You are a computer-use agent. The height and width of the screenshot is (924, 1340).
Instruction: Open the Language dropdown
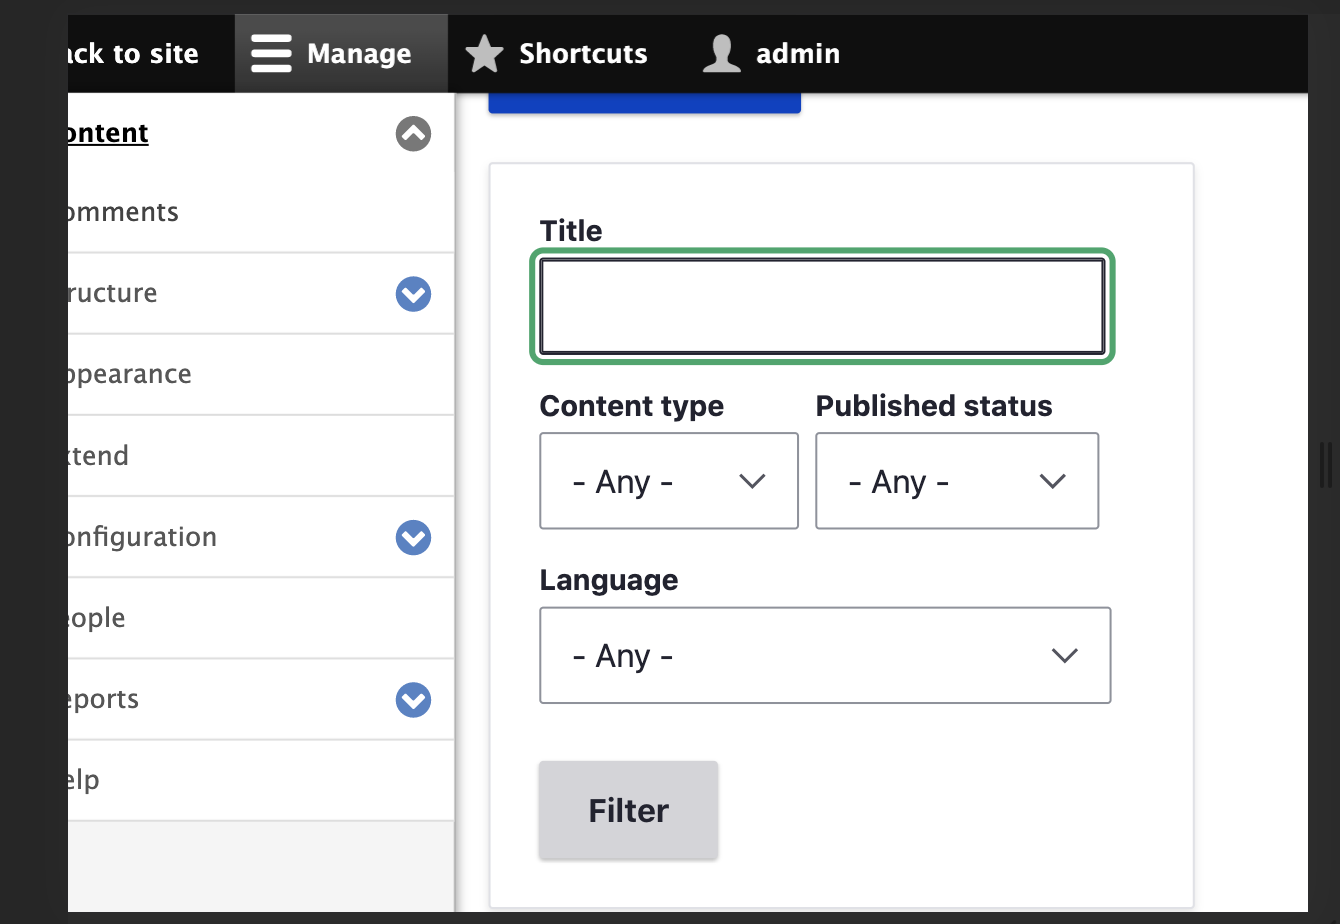pyautogui.click(x=825, y=655)
